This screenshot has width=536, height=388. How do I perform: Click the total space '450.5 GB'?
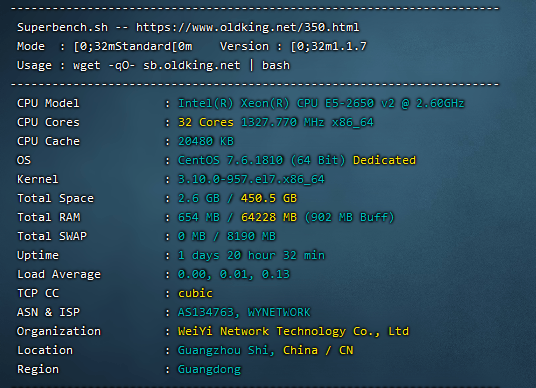pyautogui.click(x=269, y=198)
